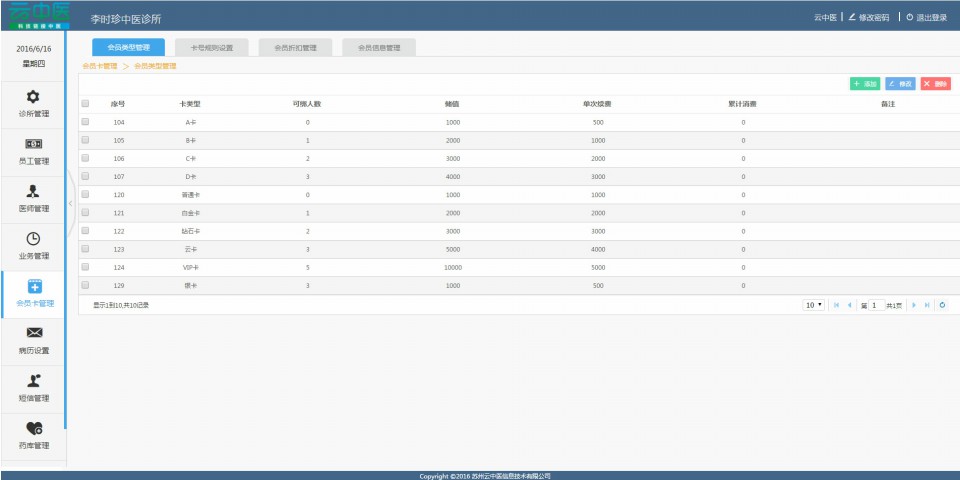
Task: Click the refresh icon in pagination bar
Action: click(941, 305)
